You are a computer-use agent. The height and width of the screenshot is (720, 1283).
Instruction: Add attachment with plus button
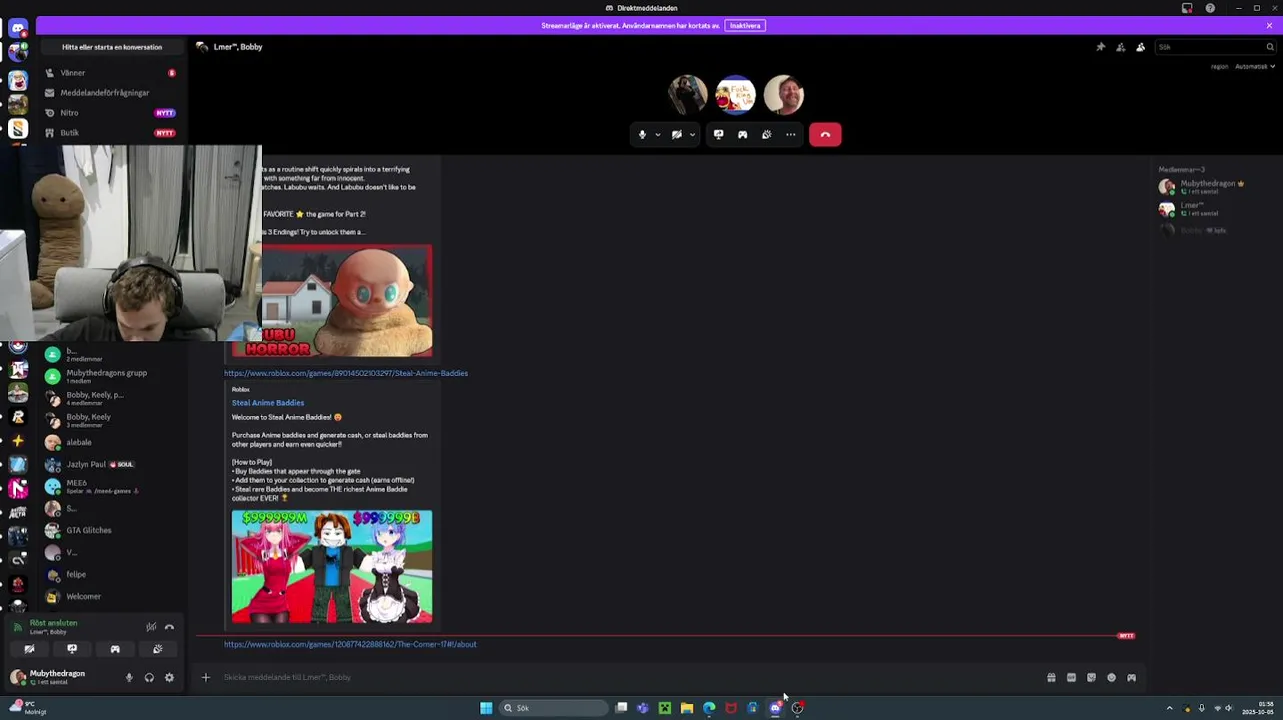[206, 677]
